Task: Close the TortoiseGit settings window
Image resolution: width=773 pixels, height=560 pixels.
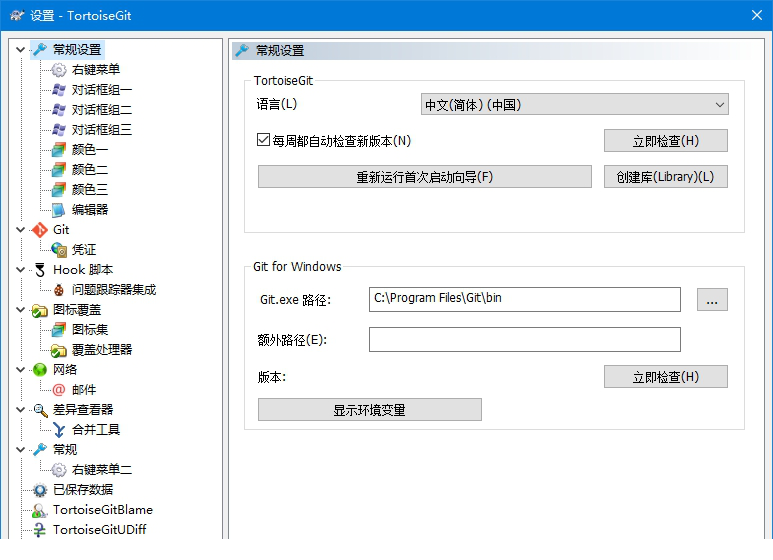Action: pos(757,15)
